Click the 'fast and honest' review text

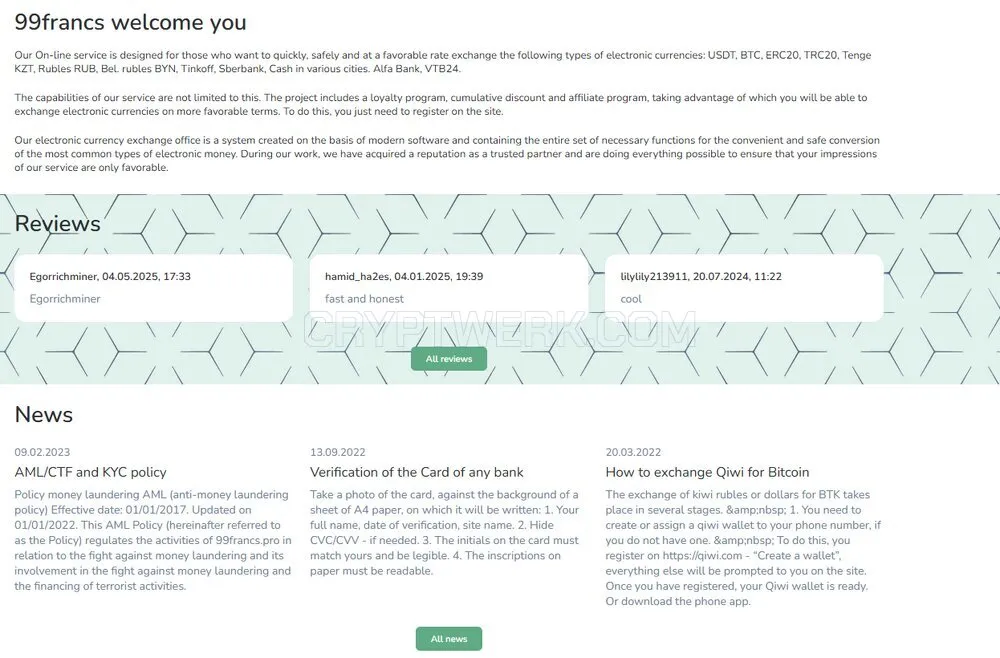point(364,299)
